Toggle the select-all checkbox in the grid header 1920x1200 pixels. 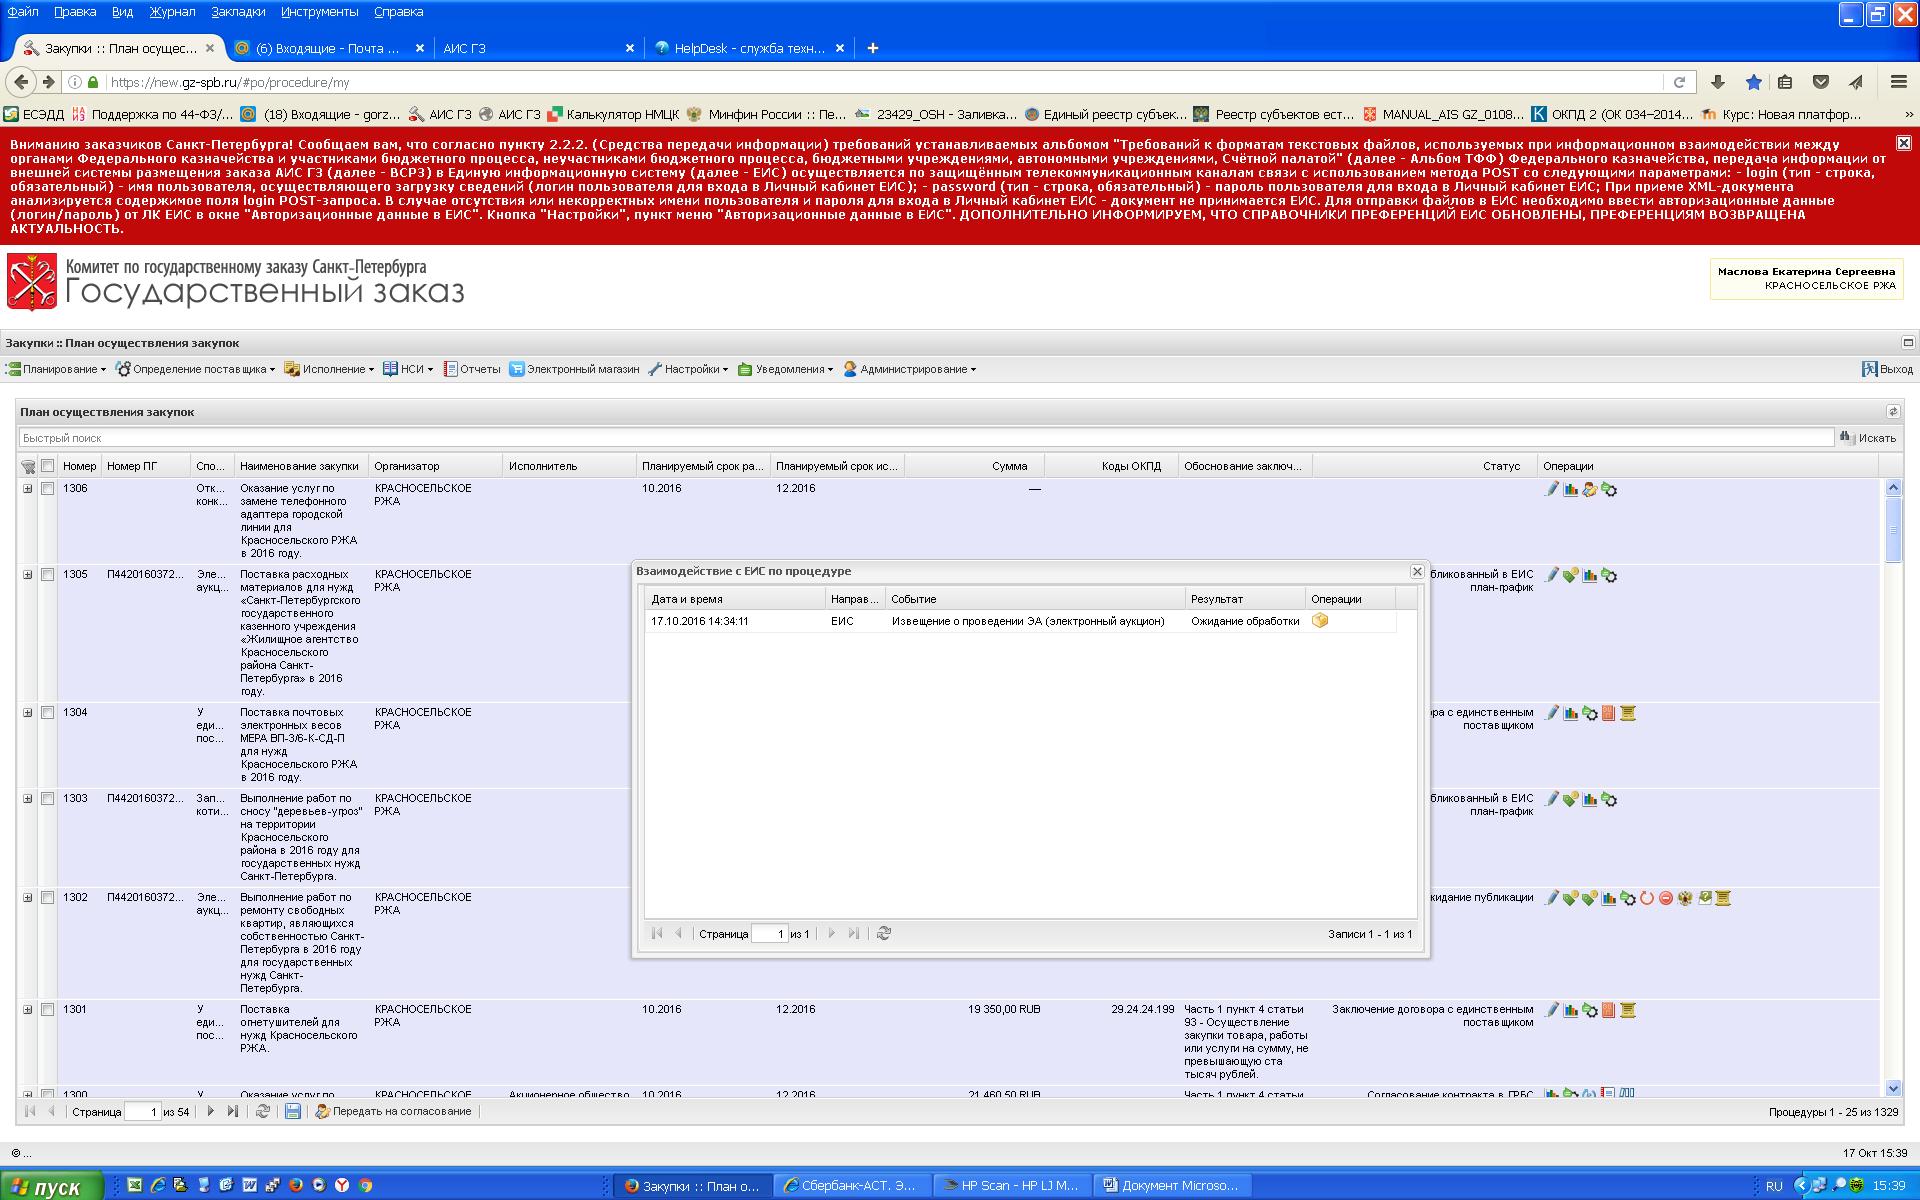click(47, 466)
